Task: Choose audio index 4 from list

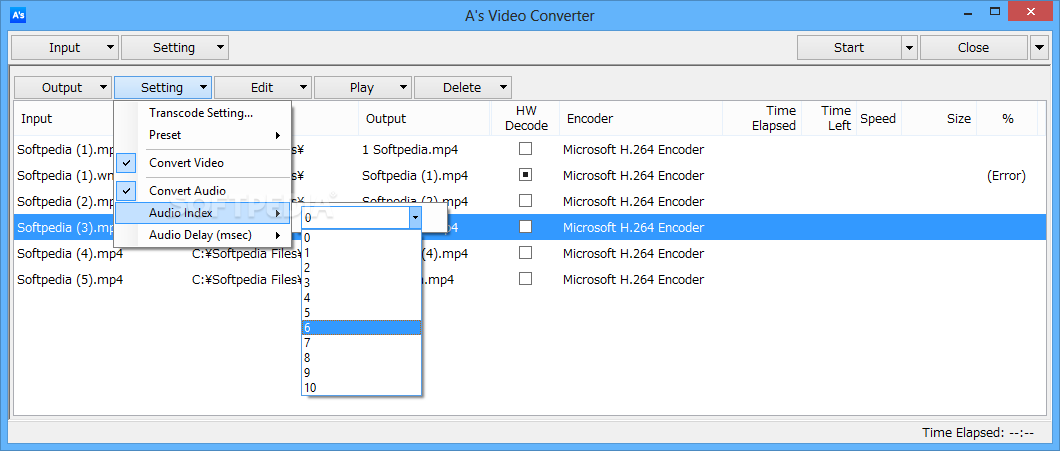Action: pyautogui.click(x=362, y=298)
